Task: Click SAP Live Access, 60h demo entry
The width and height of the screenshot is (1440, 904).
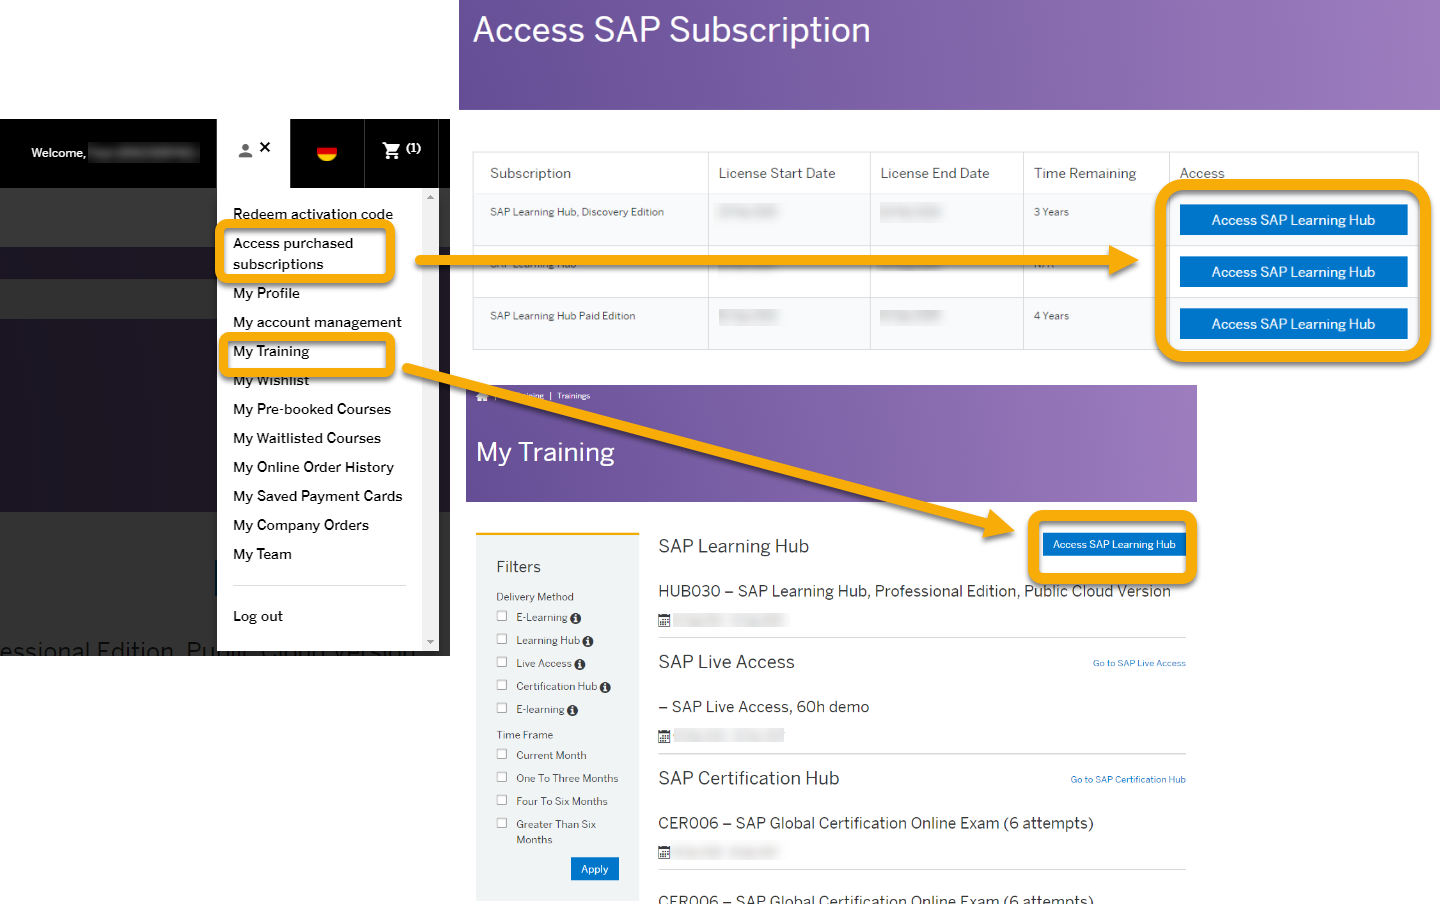Action: pyautogui.click(x=763, y=707)
